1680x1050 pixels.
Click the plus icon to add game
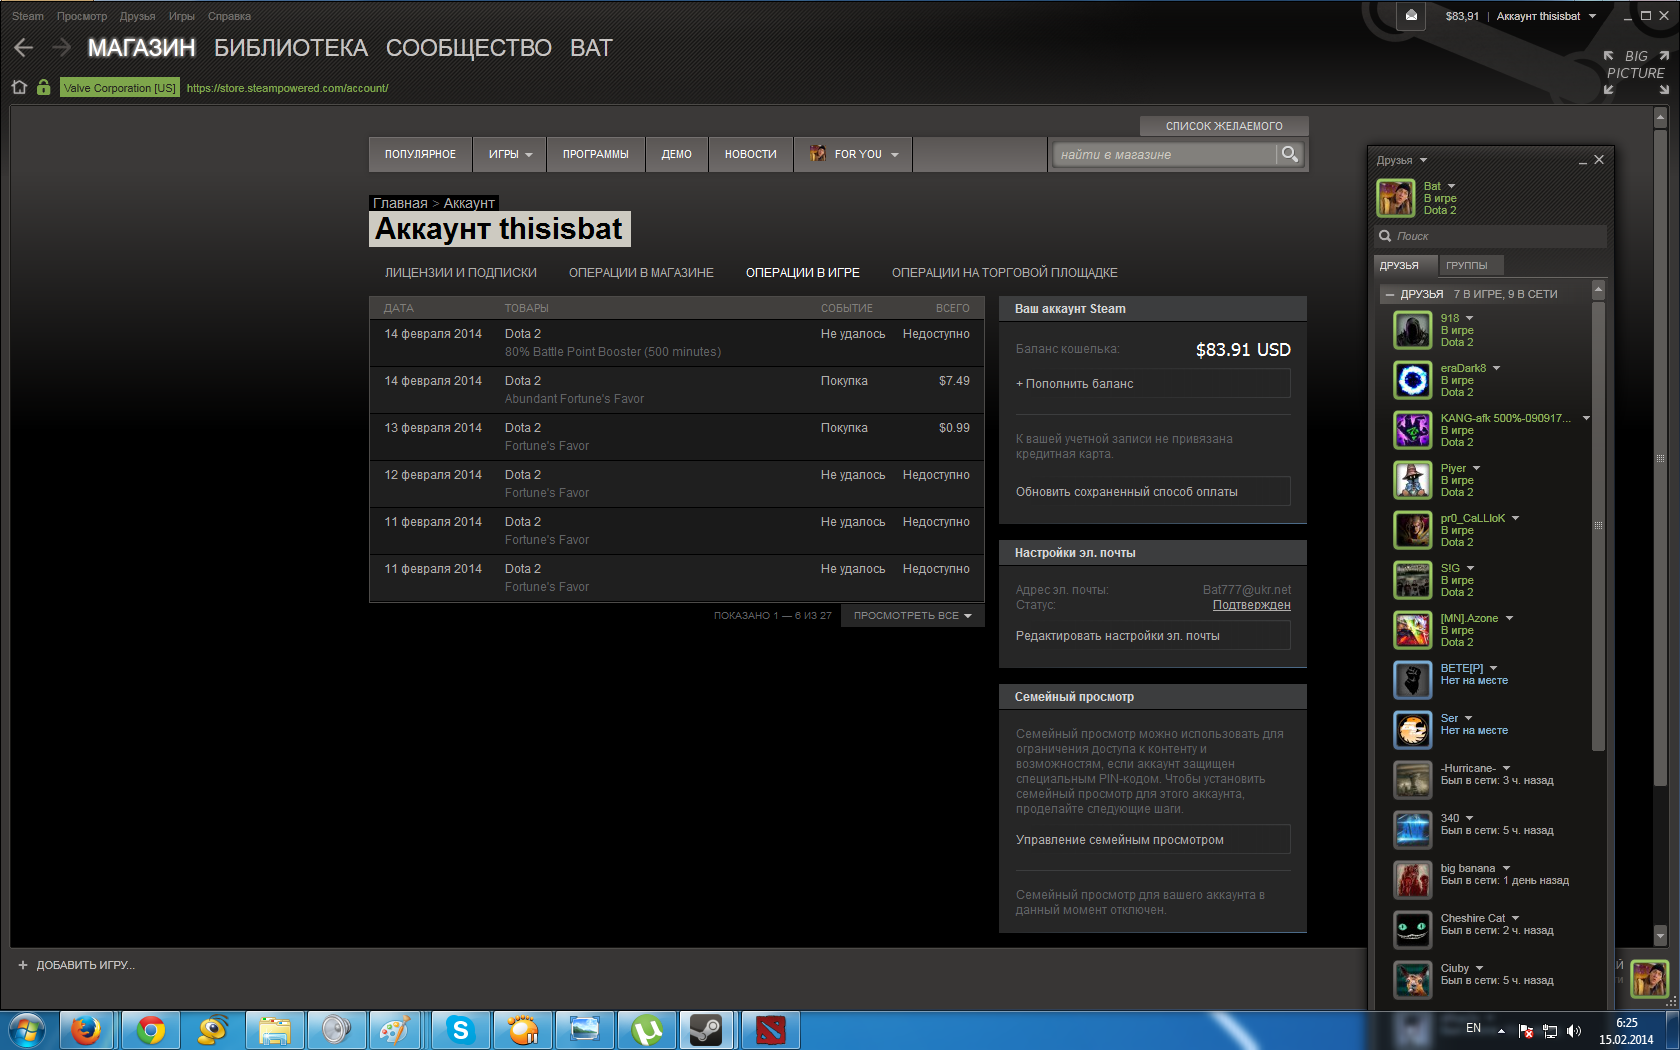(x=22, y=965)
